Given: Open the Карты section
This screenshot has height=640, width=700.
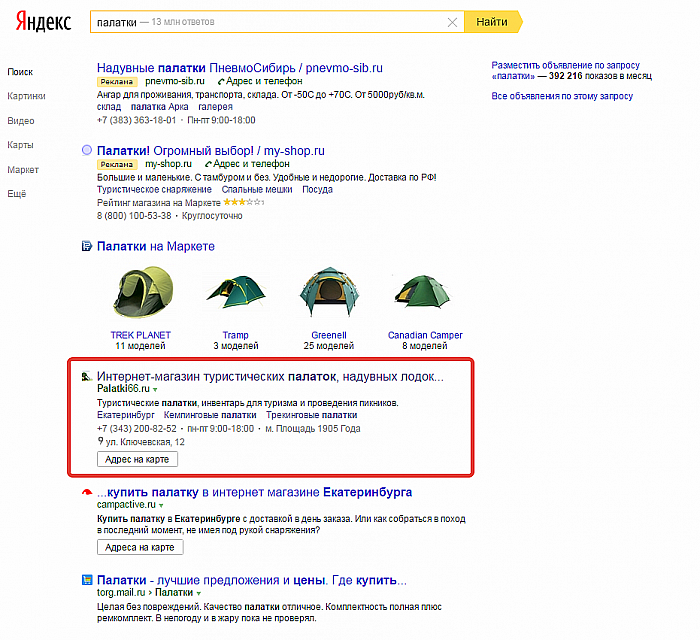Looking at the screenshot, I should coord(20,145).
